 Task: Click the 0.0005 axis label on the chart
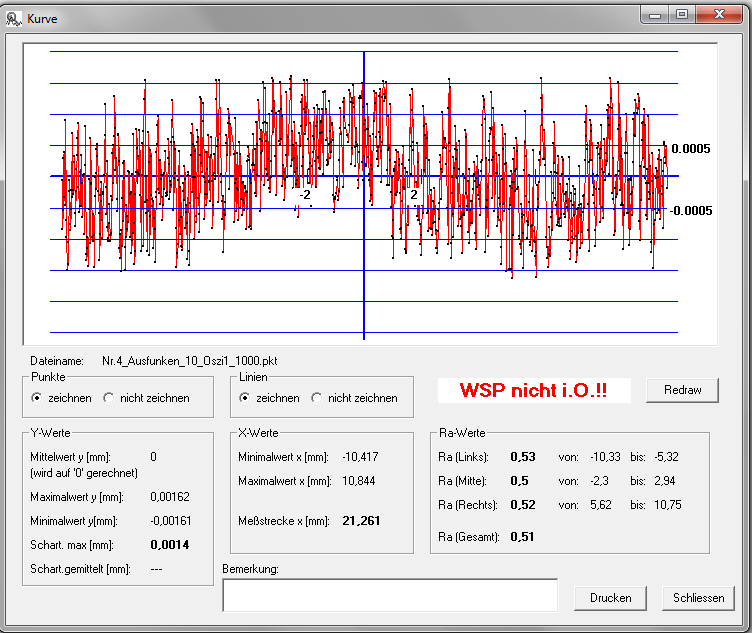690,149
